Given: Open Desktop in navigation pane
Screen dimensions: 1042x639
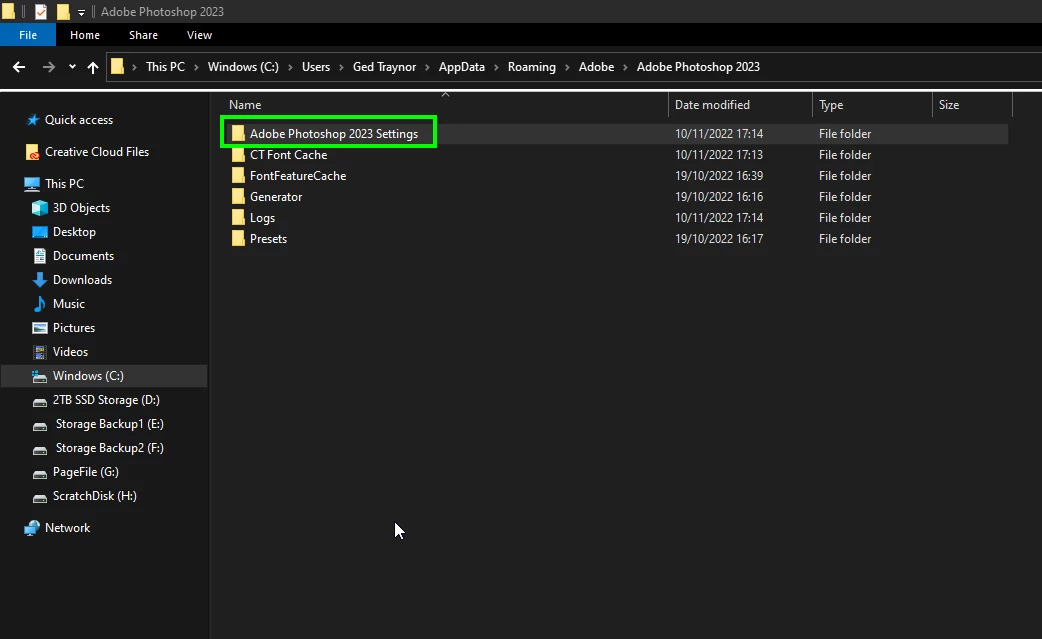Looking at the screenshot, I should [74, 232].
